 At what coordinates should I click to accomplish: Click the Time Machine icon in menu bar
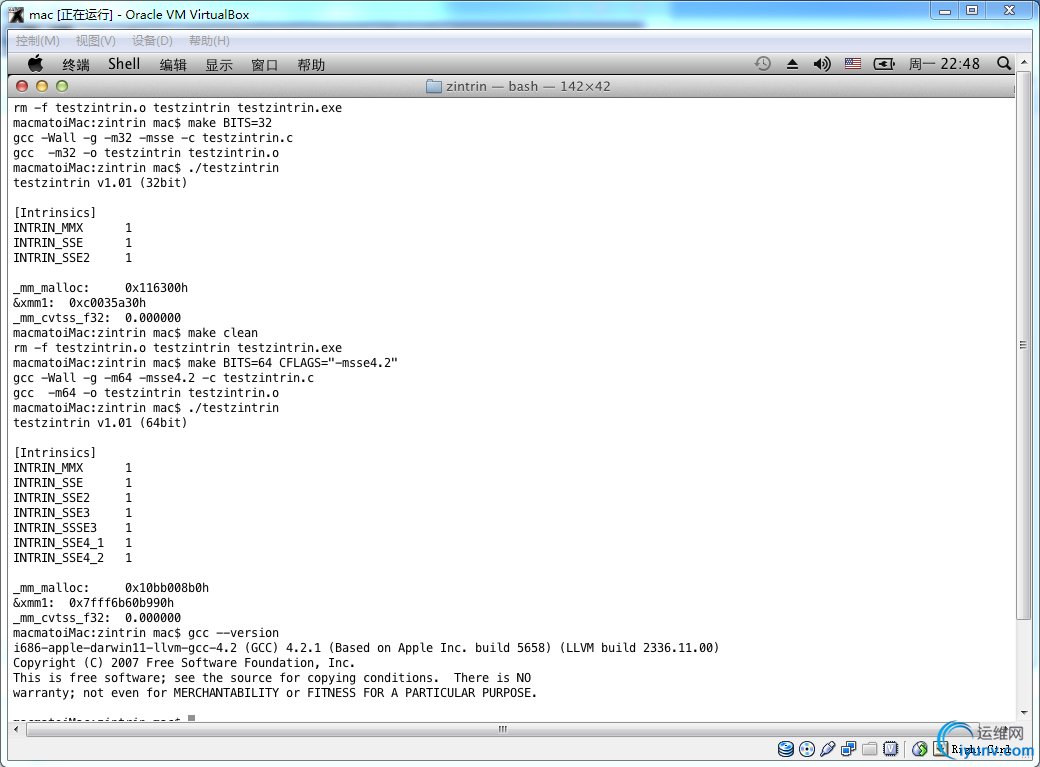pyautogui.click(x=763, y=64)
